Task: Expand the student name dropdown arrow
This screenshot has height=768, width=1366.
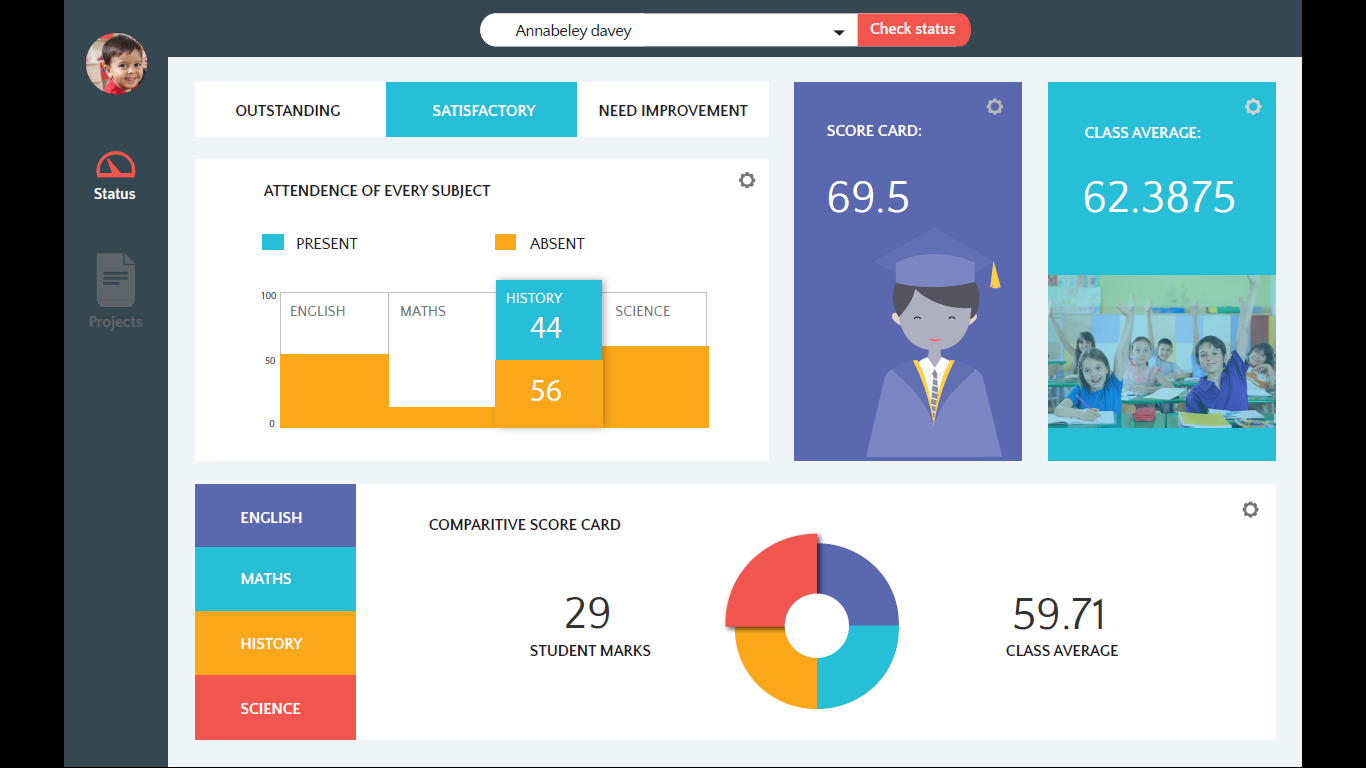Action: coord(838,33)
